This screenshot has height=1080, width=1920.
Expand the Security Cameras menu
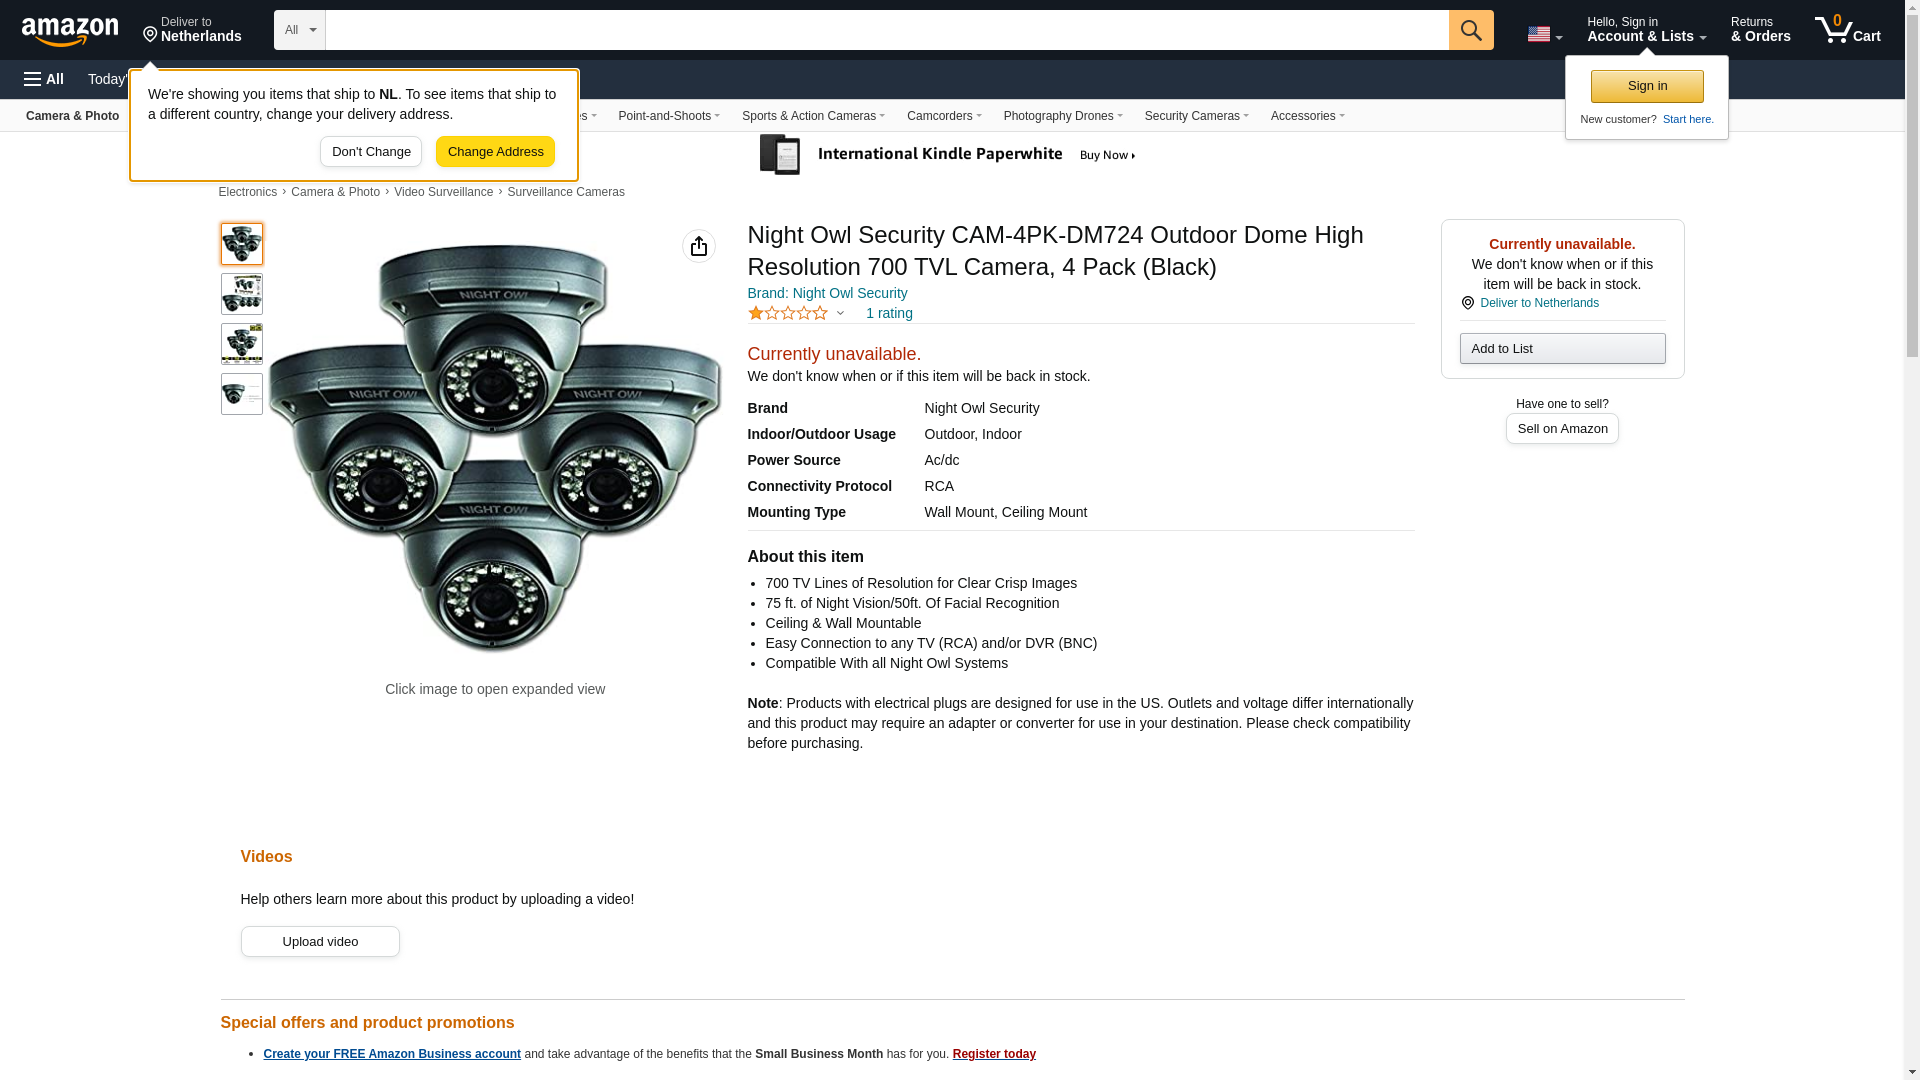click(x=1196, y=116)
